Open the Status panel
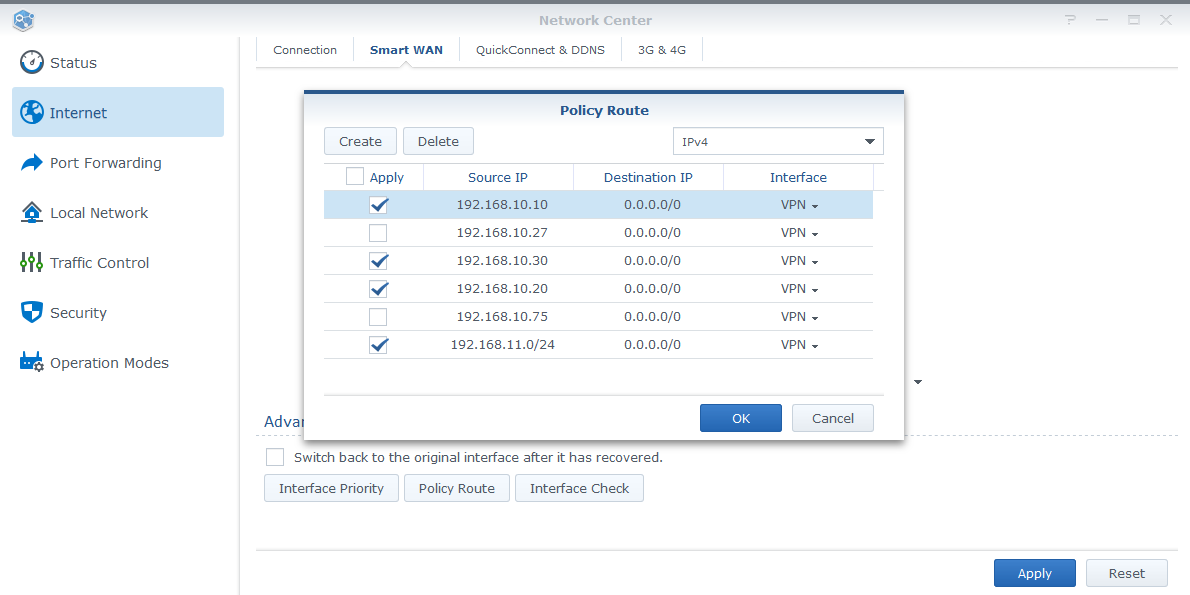The height and width of the screenshot is (595, 1190). click(70, 61)
